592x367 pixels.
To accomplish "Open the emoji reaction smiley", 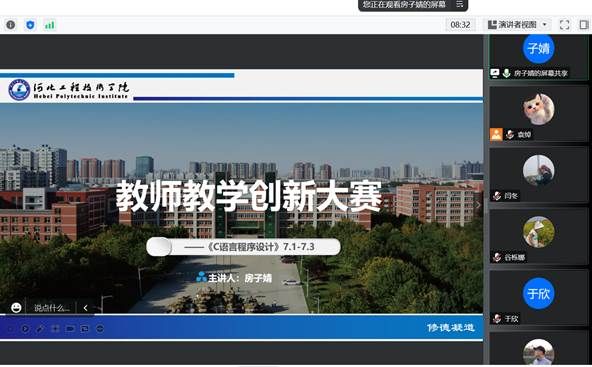I will tap(16, 308).
